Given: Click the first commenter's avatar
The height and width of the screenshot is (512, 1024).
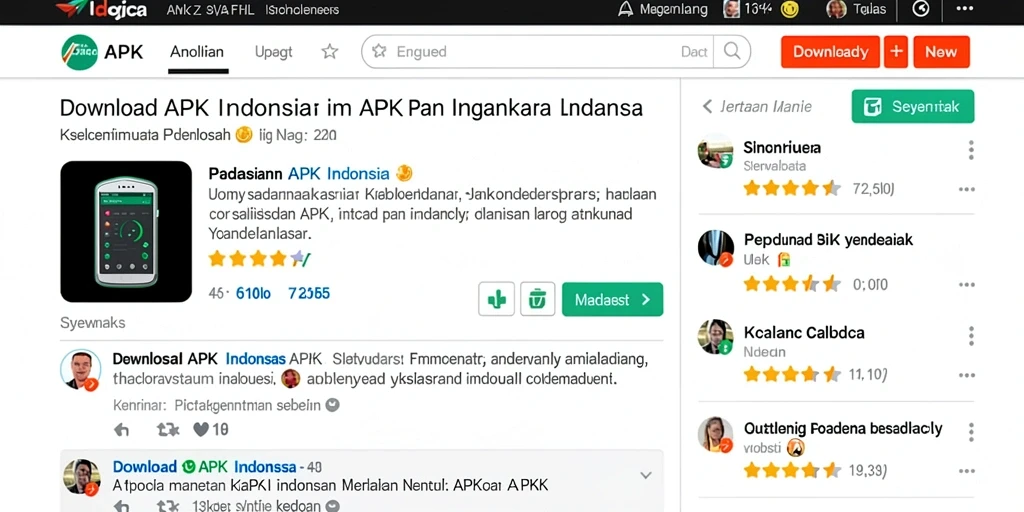Looking at the screenshot, I should tap(80, 370).
